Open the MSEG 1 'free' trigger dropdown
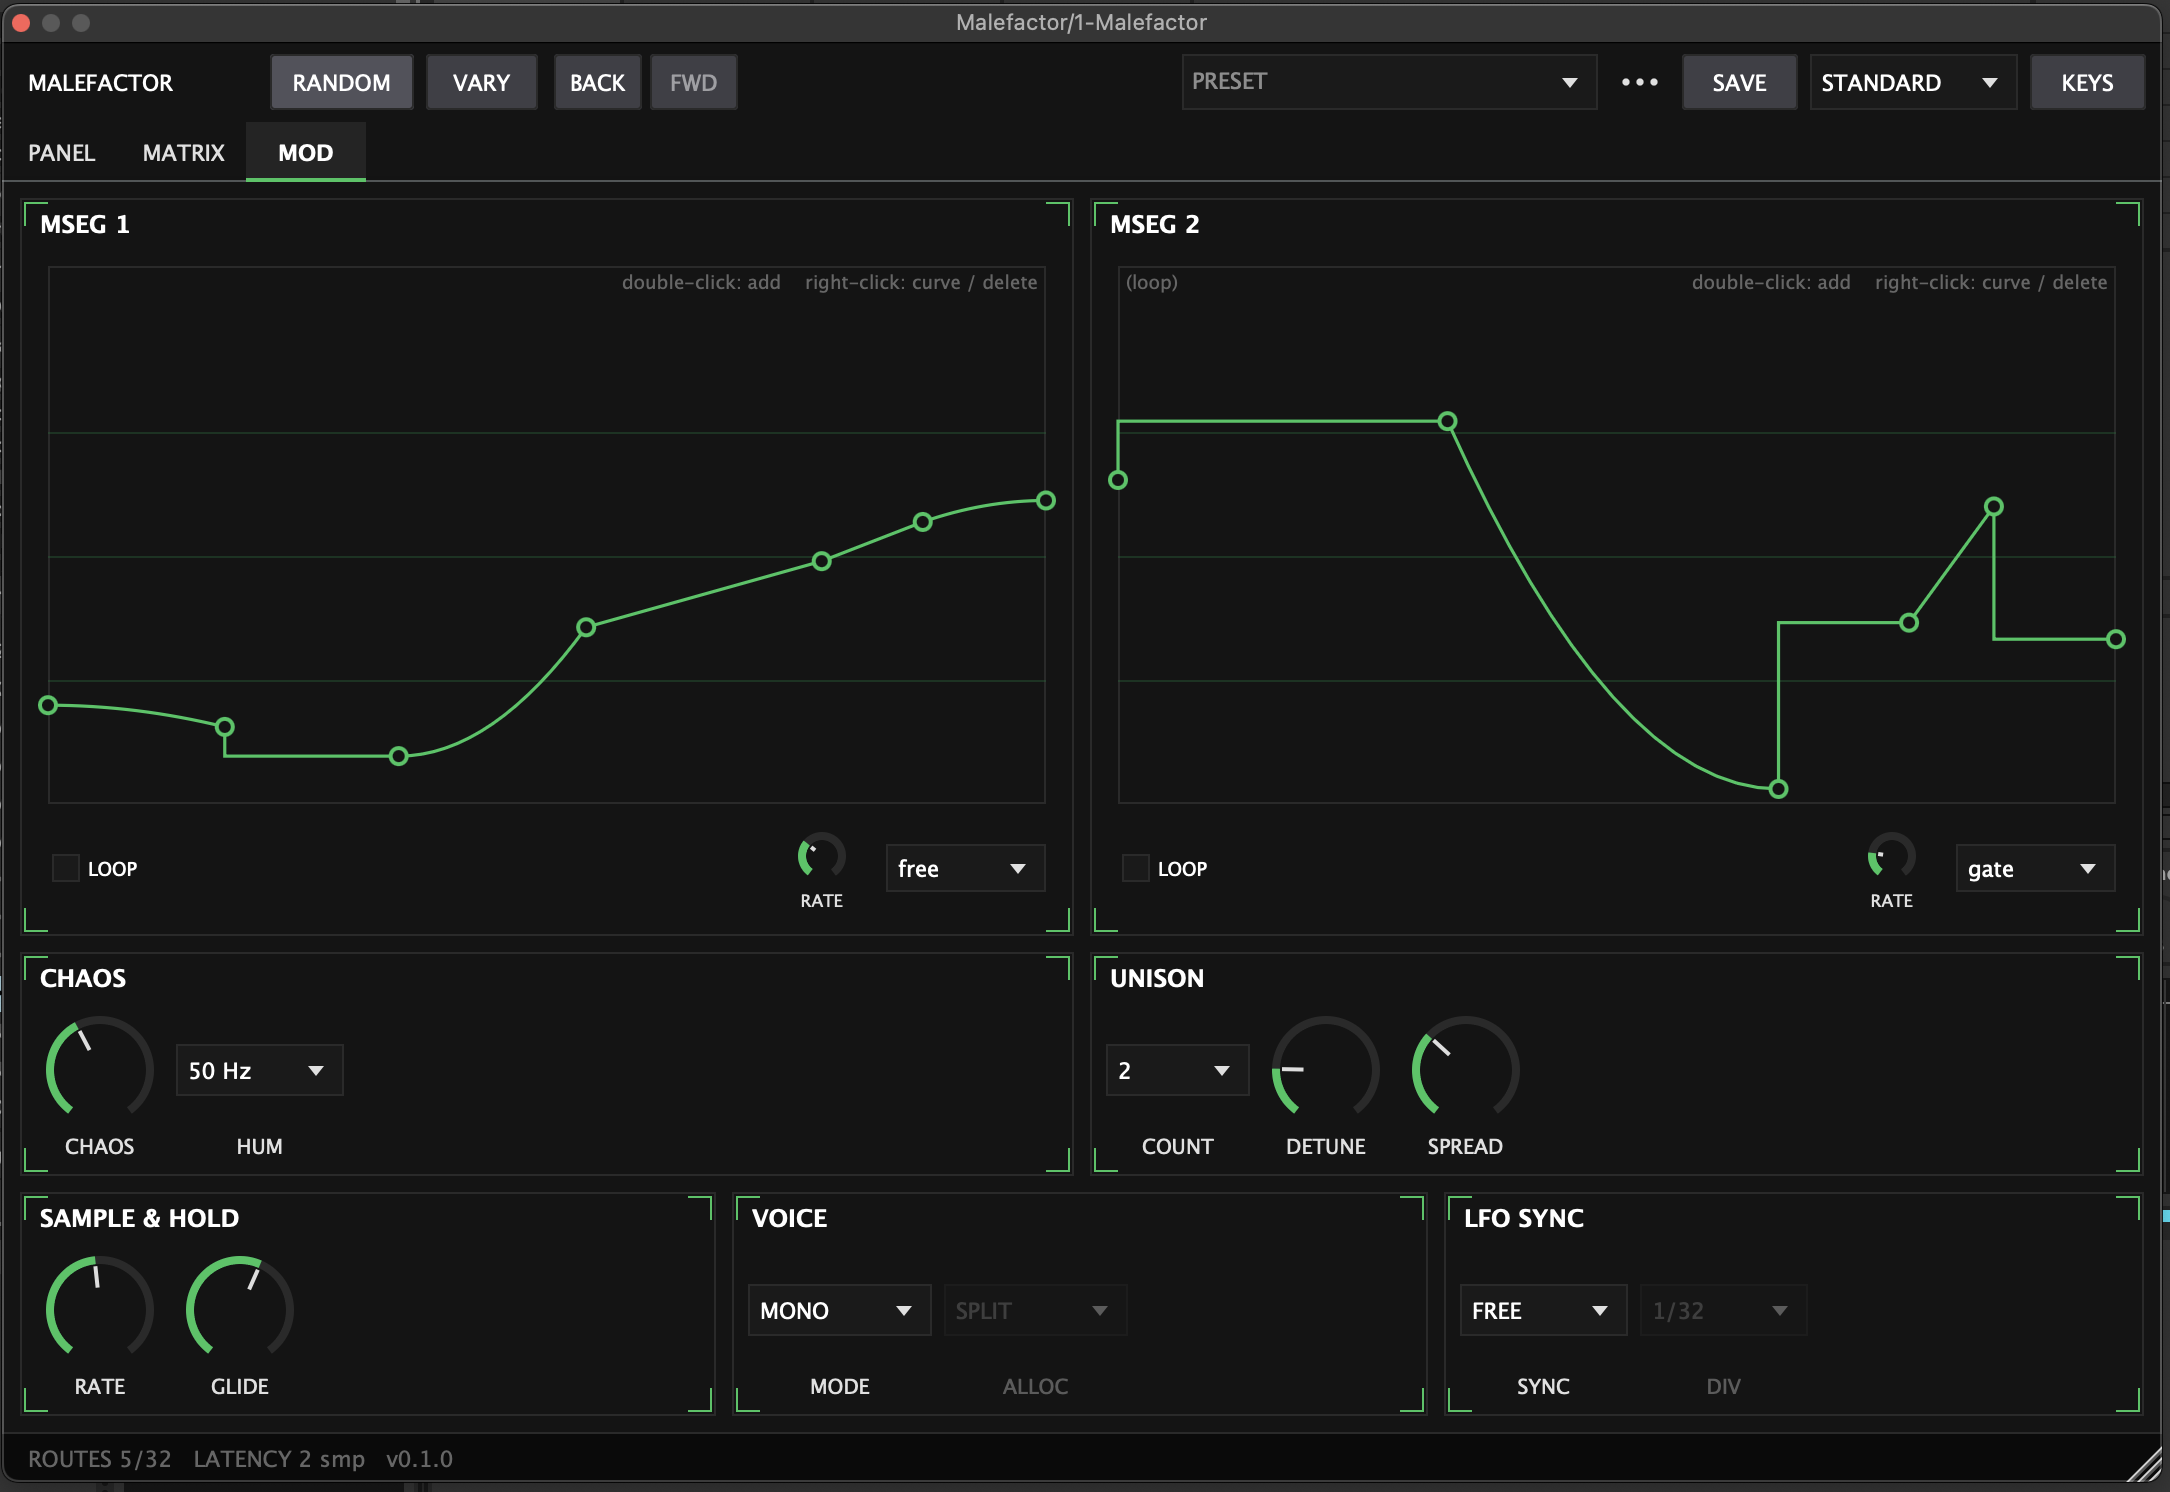The height and width of the screenshot is (1492, 2170). click(965, 868)
